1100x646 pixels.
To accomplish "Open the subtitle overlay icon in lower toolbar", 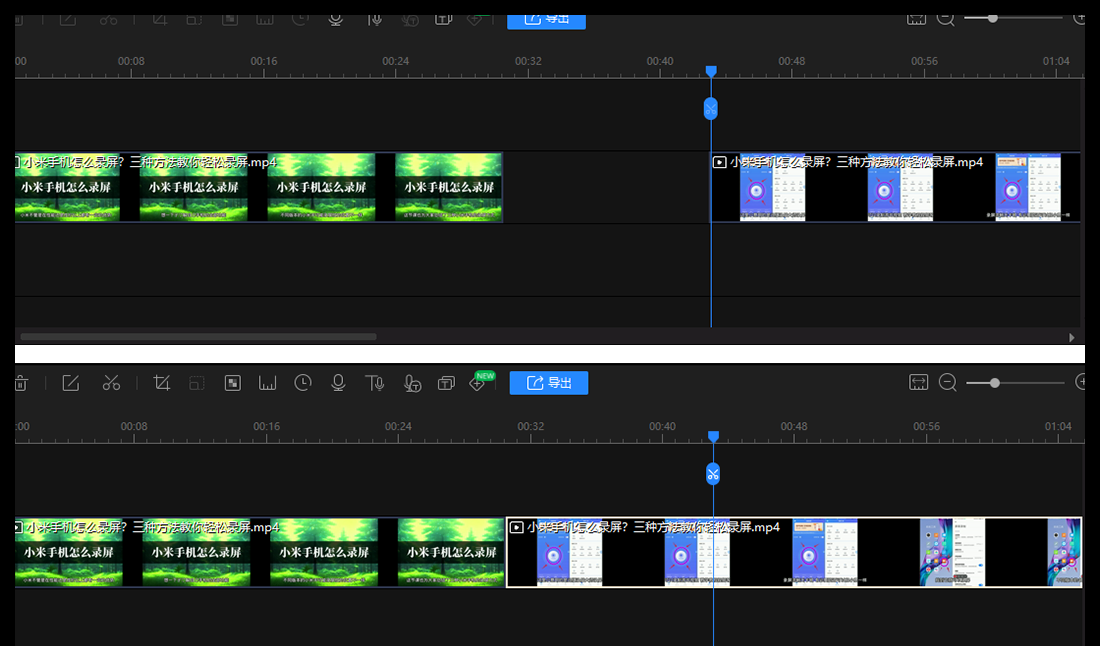I will 446,383.
